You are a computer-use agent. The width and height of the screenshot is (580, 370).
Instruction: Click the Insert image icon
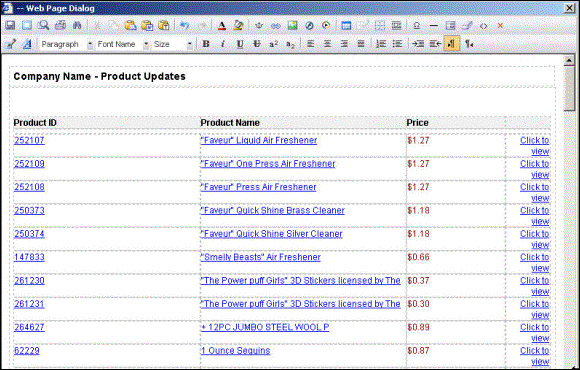[293, 26]
